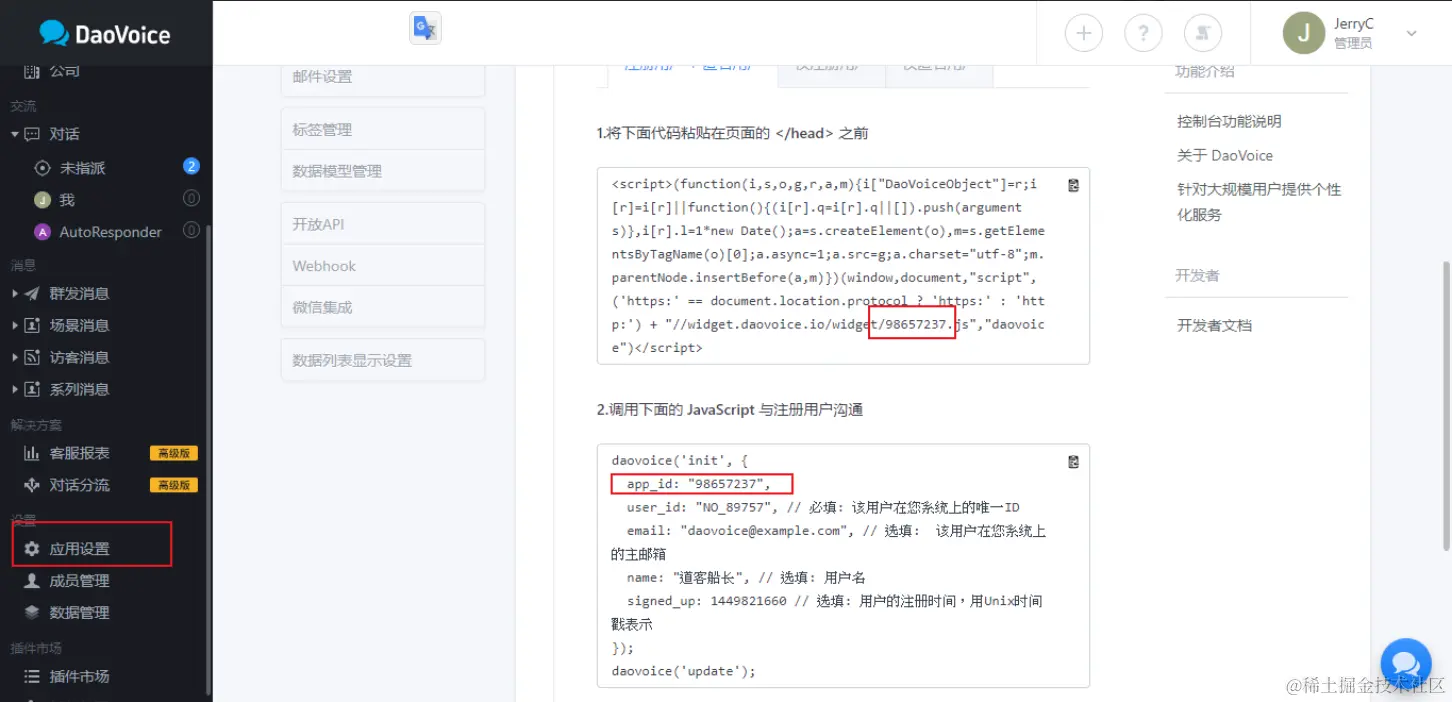Image resolution: width=1452 pixels, height=702 pixels.
Task: Click the 管理员 role label
Action: click(x=1352, y=43)
